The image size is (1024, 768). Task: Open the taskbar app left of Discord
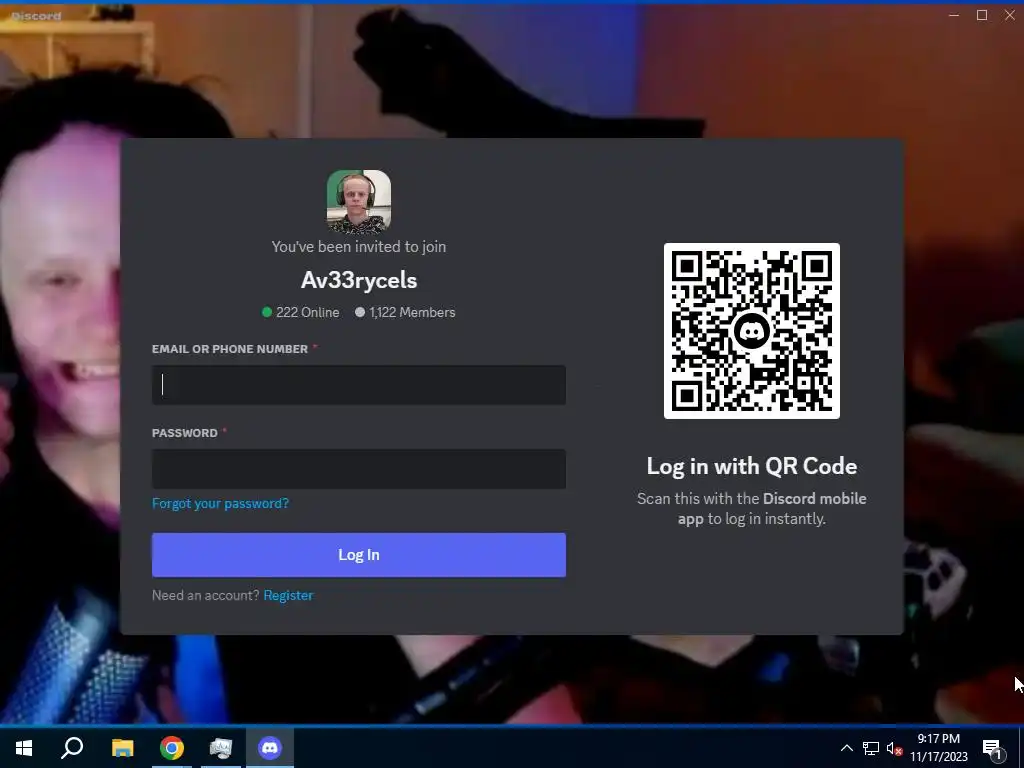tap(221, 748)
